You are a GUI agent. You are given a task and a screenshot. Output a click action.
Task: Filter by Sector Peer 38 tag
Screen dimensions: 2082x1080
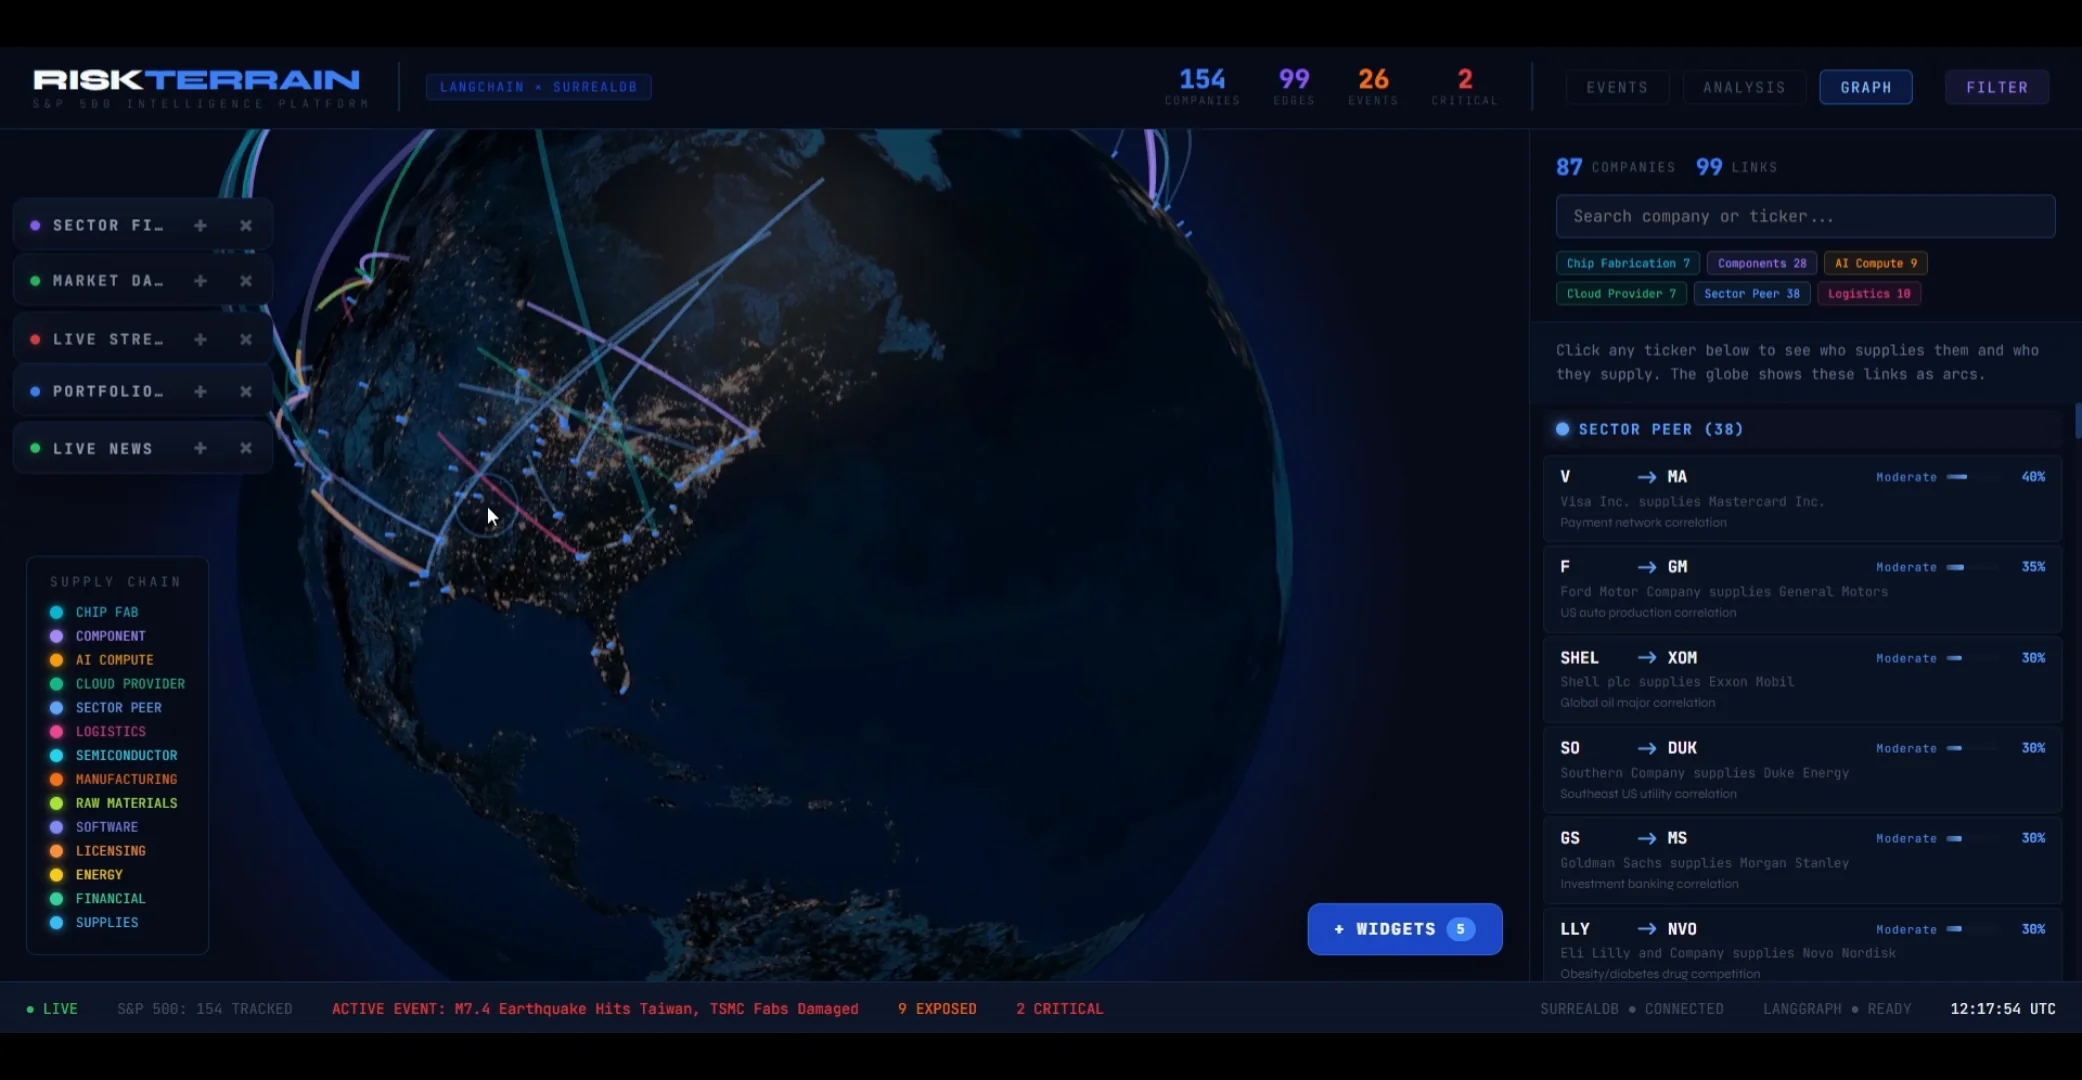[x=1751, y=293]
